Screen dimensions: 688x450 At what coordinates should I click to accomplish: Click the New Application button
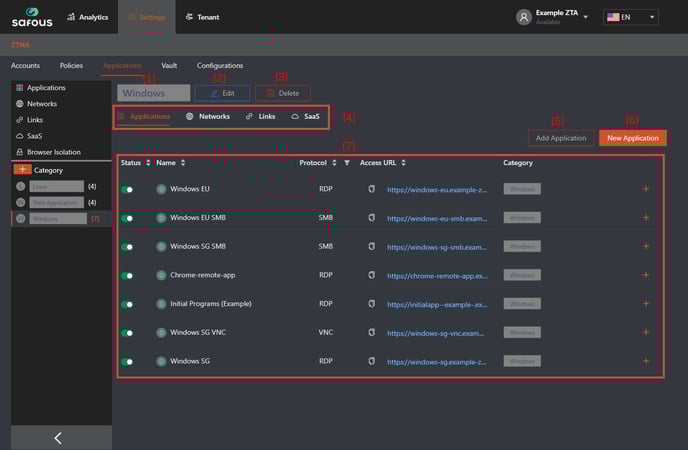[632, 138]
